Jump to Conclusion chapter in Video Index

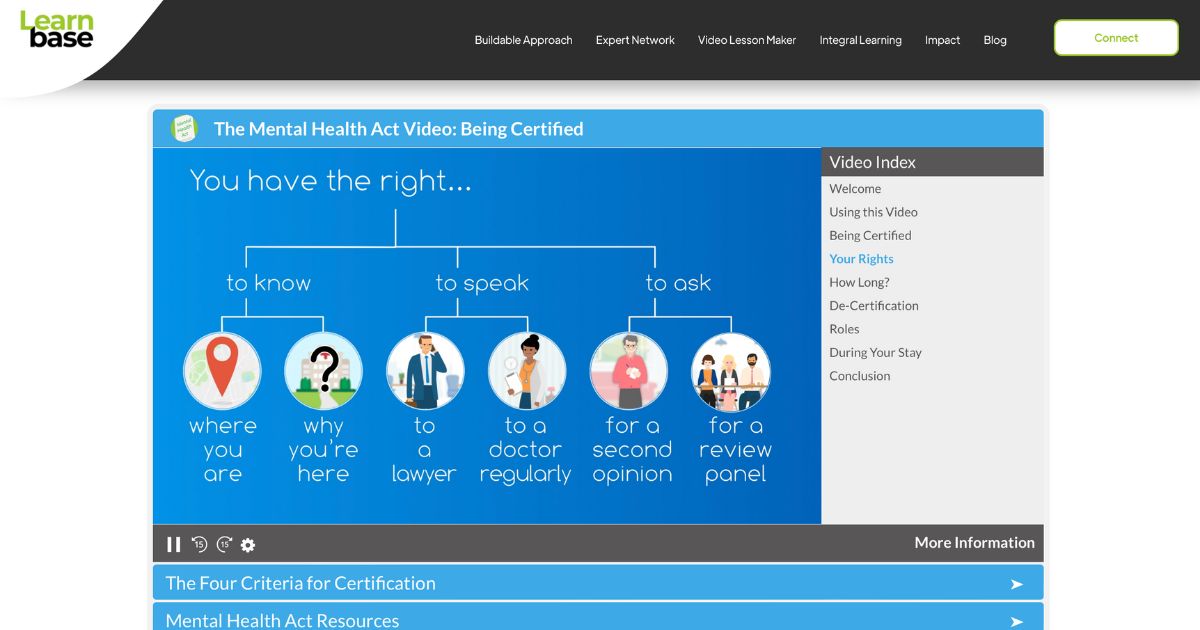click(x=859, y=376)
